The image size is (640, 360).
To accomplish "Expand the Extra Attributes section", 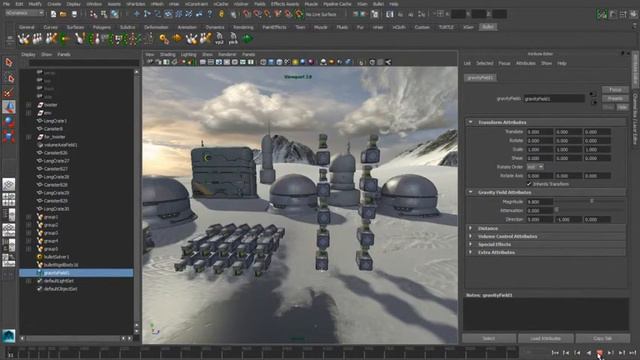I will 471,252.
